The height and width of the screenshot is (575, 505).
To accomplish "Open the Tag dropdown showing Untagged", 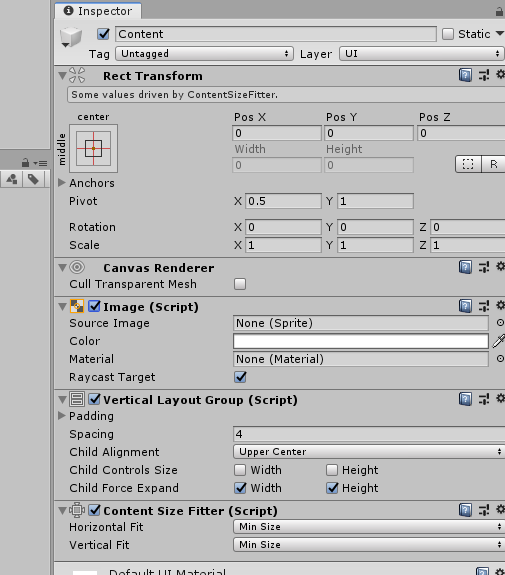I will click(204, 54).
